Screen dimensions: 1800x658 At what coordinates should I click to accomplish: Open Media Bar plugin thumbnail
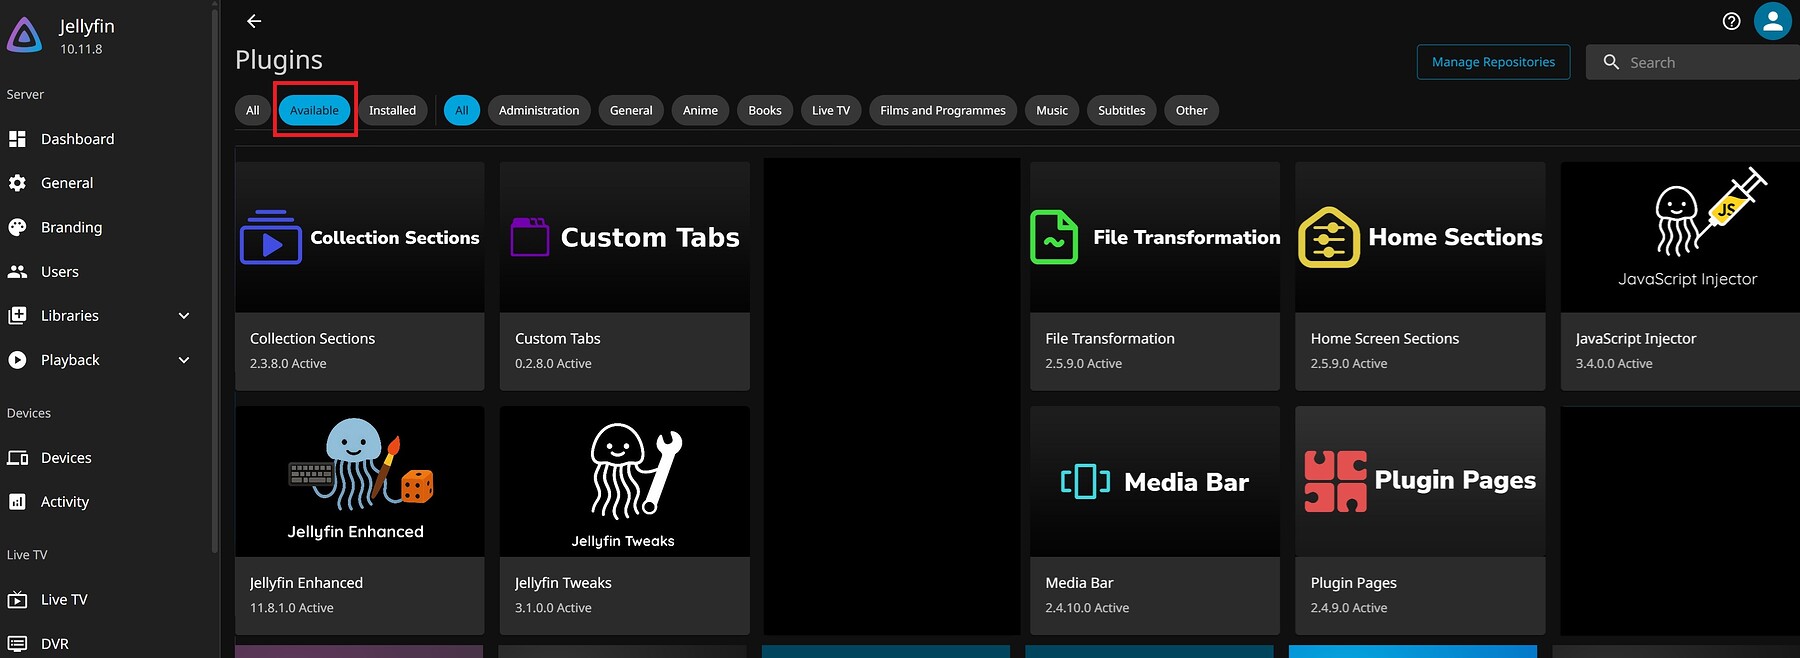[1155, 481]
